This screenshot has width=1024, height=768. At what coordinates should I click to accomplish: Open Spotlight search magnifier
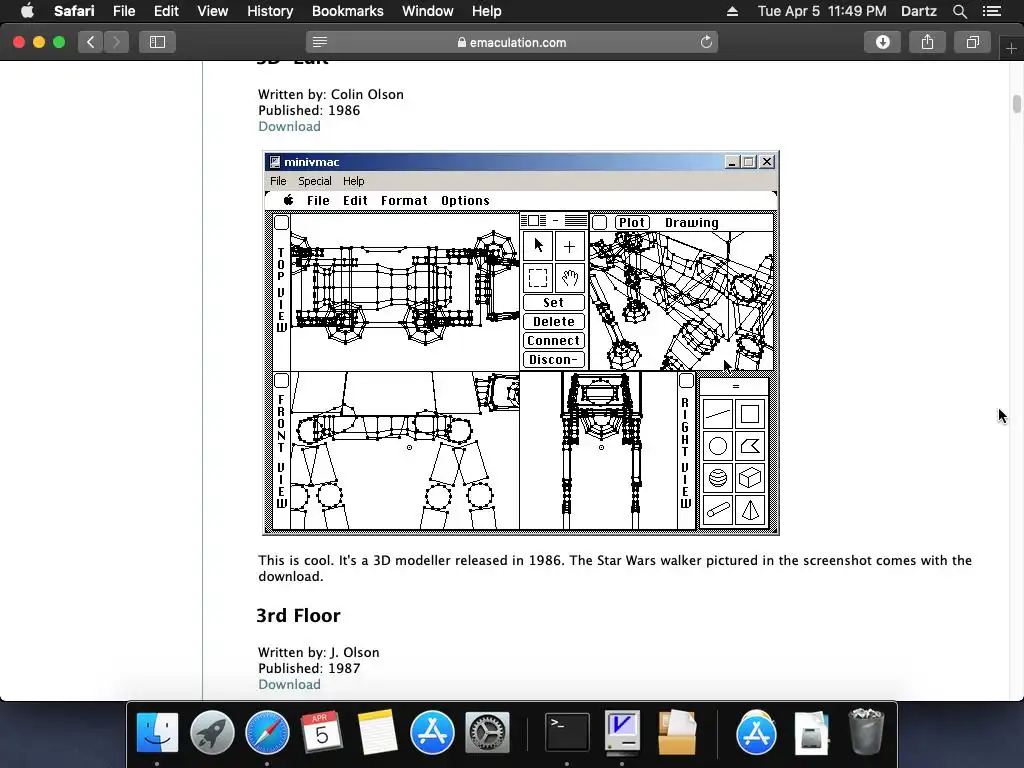(x=959, y=11)
